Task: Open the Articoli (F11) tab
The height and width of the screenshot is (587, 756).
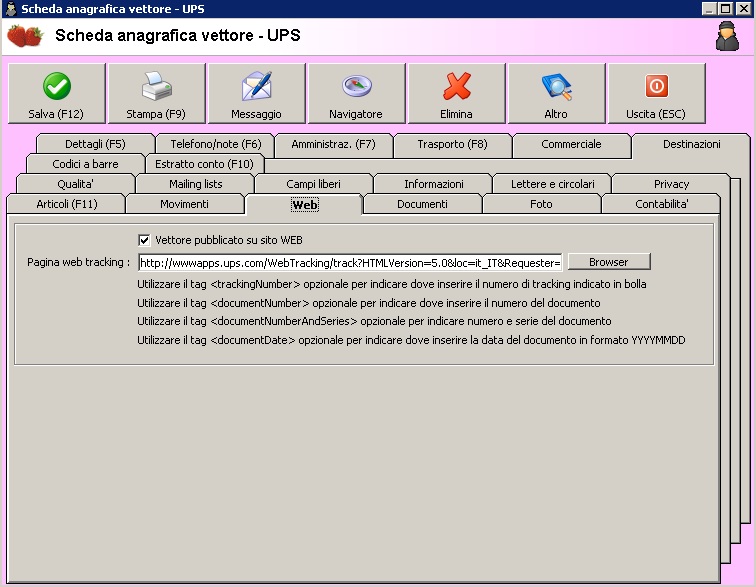Action: 67,204
